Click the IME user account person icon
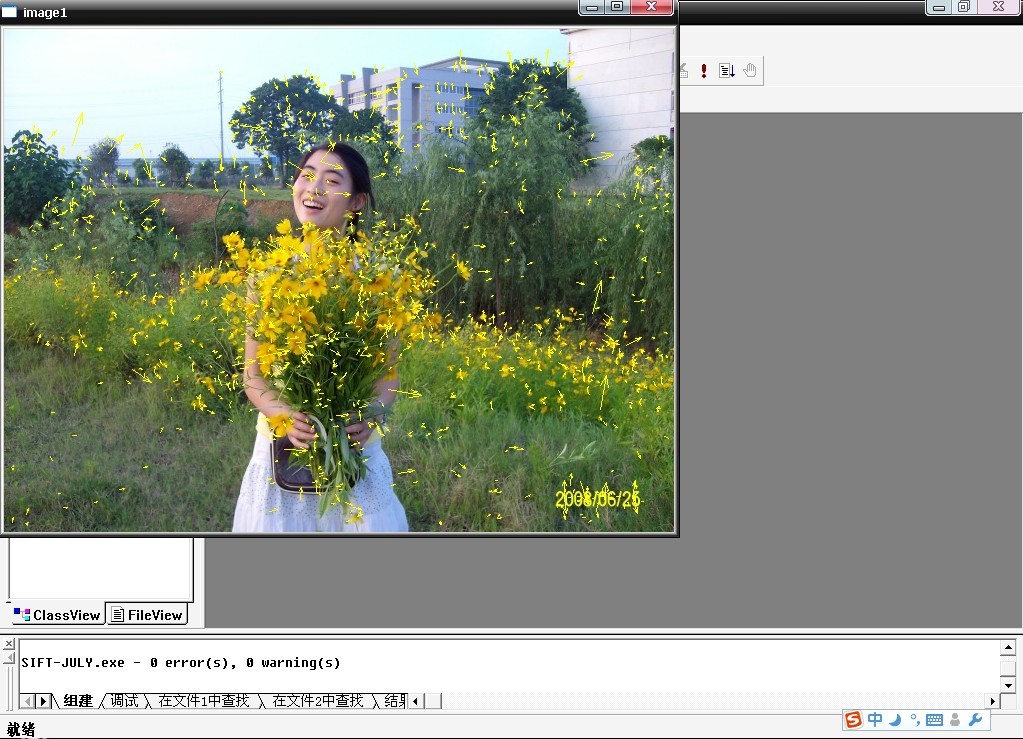 955,720
